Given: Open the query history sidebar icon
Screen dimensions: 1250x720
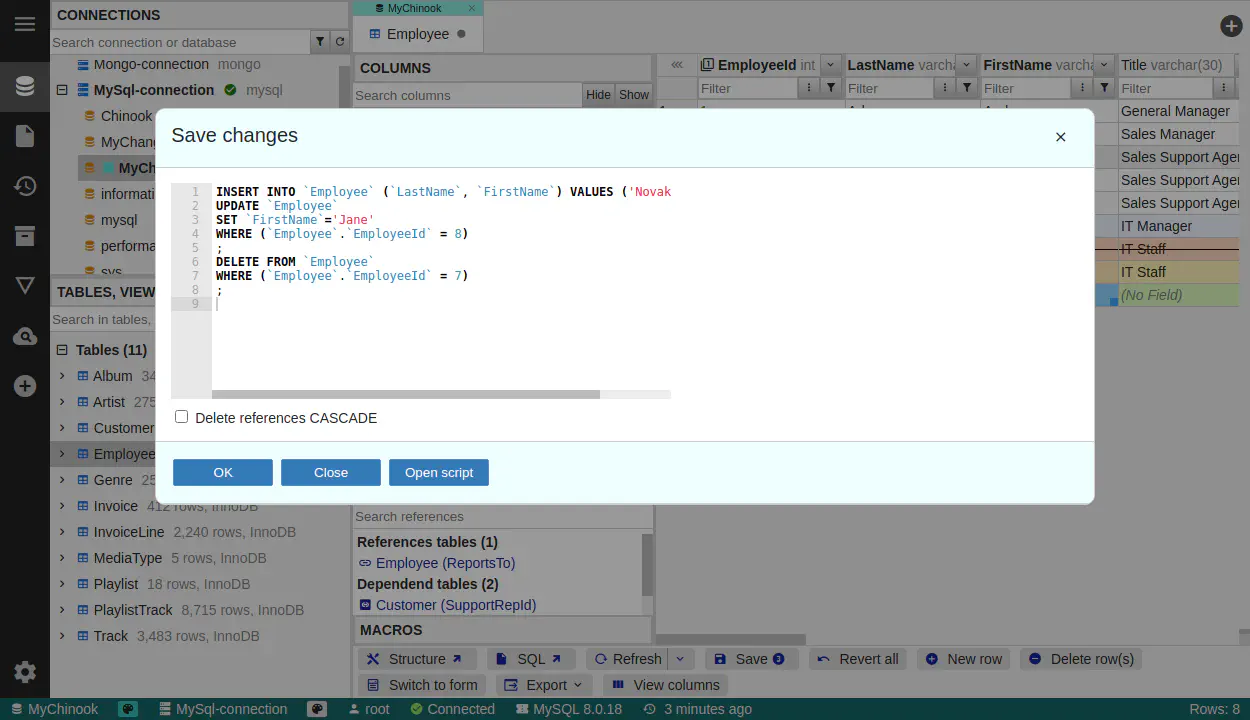Looking at the screenshot, I should pos(25,186).
